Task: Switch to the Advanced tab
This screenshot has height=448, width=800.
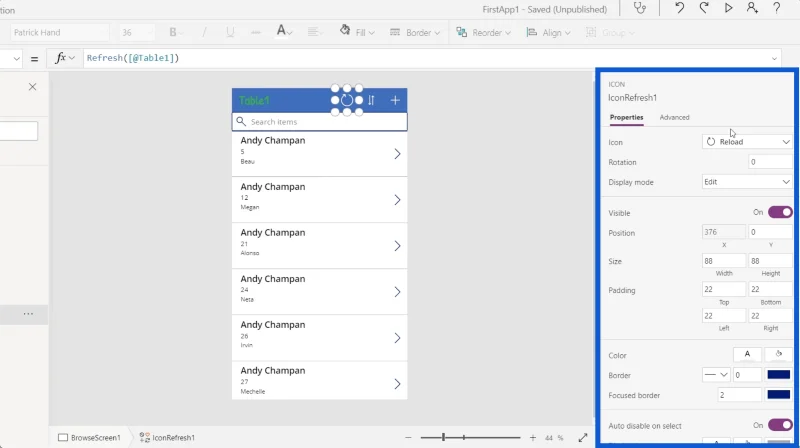Action: point(674,117)
